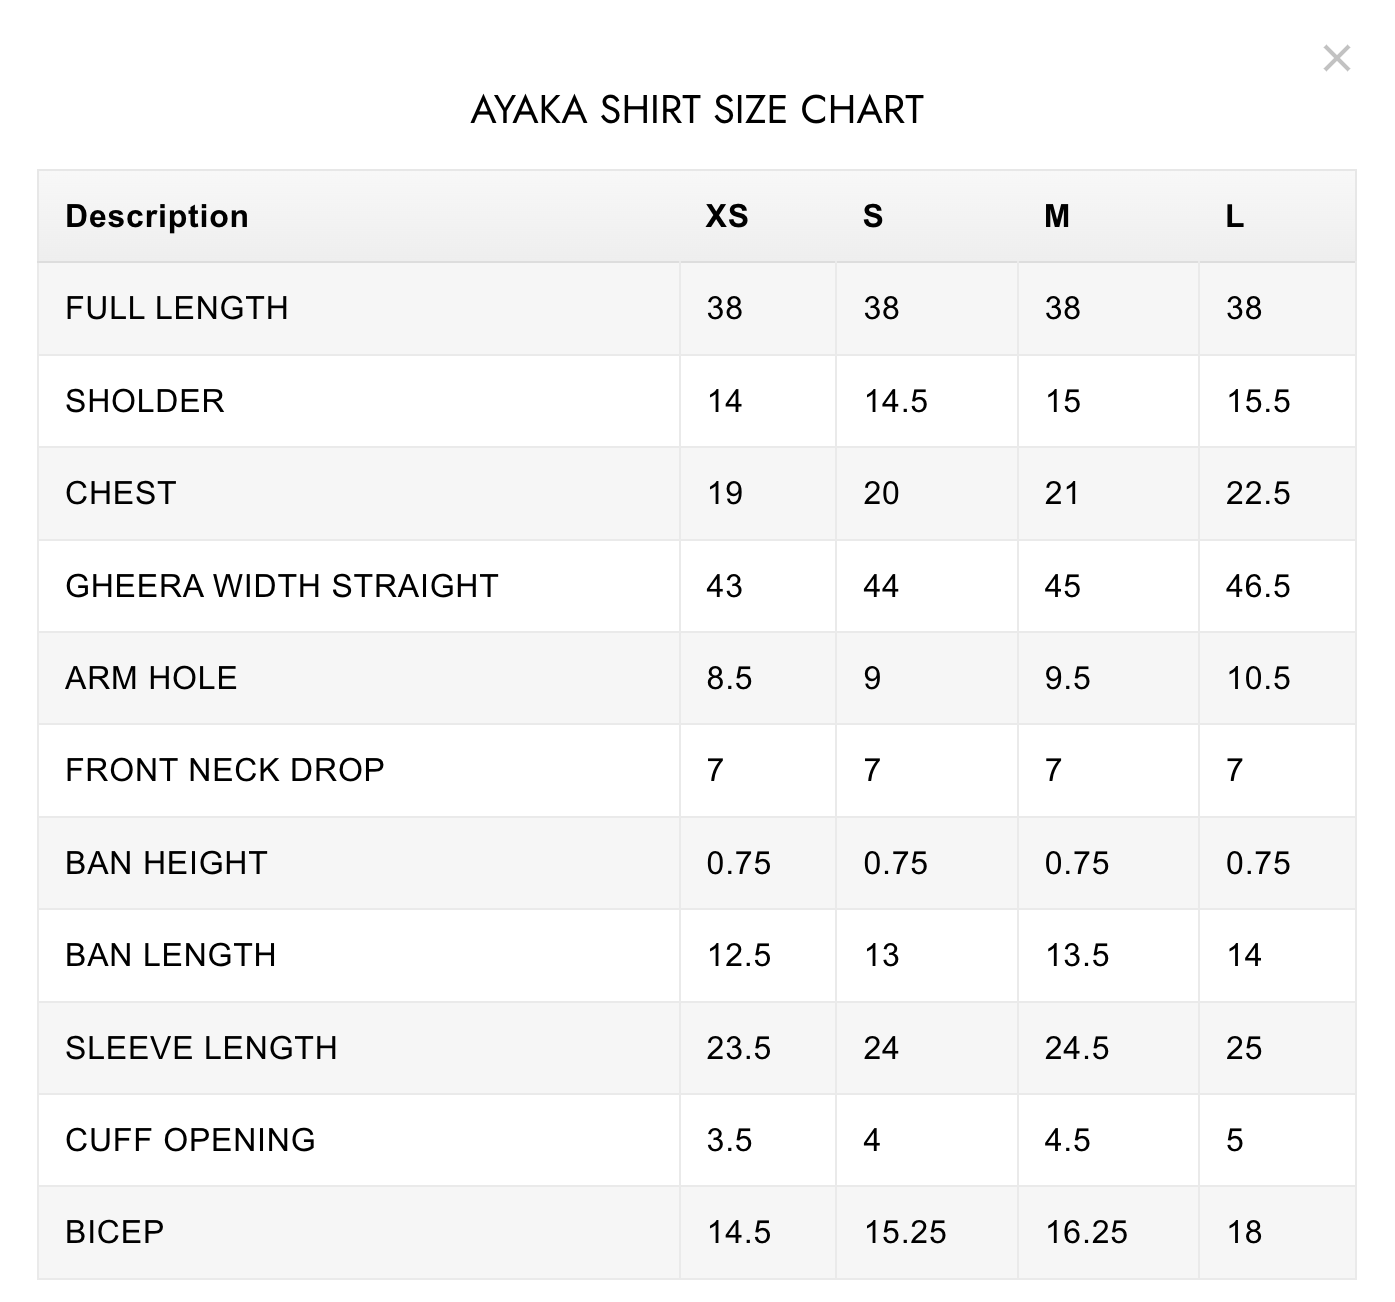Click the SLEEVE LENGTH row label

point(201,1048)
